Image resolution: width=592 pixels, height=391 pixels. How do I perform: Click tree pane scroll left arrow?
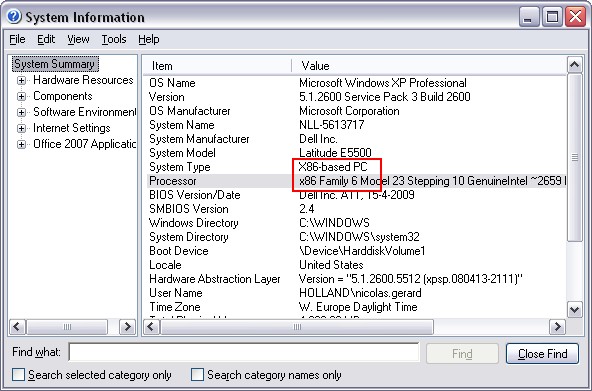(17, 327)
